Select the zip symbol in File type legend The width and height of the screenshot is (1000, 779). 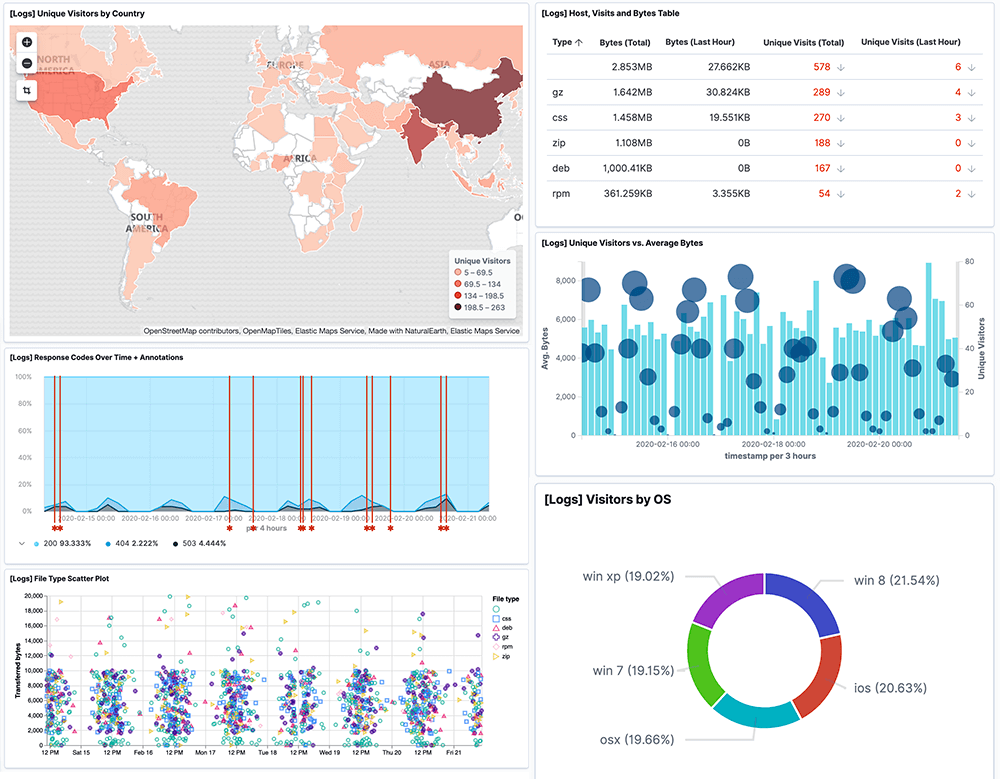click(497, 656)
